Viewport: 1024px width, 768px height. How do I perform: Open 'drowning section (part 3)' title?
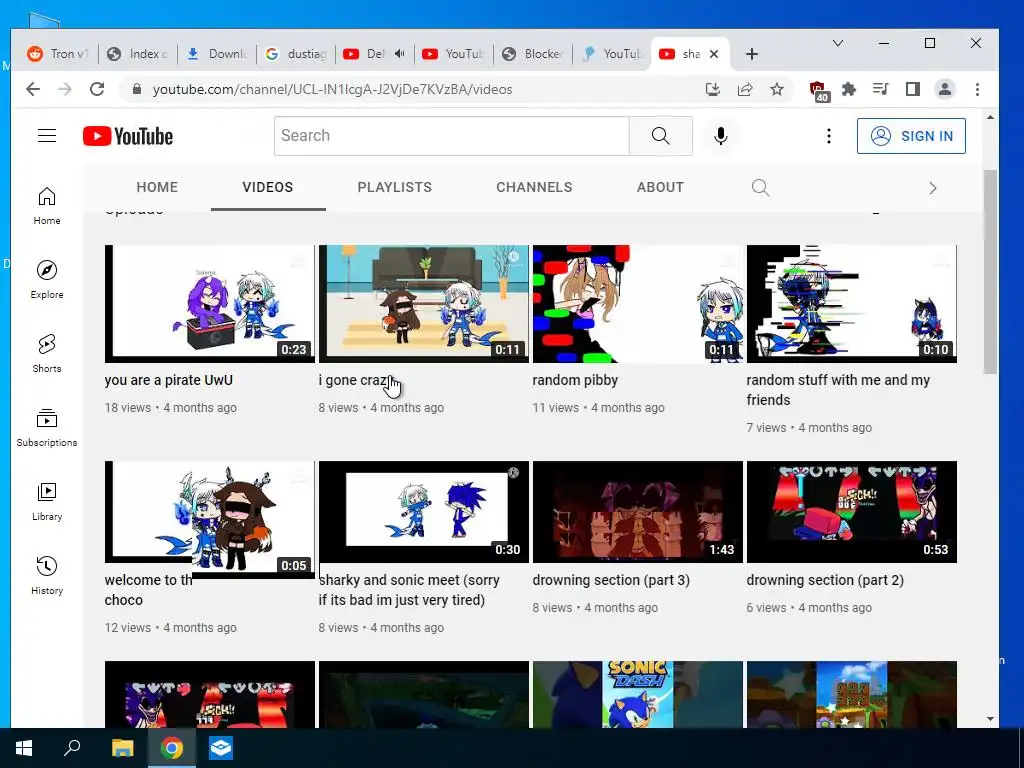pyautogui.click(x=611, y=580)
